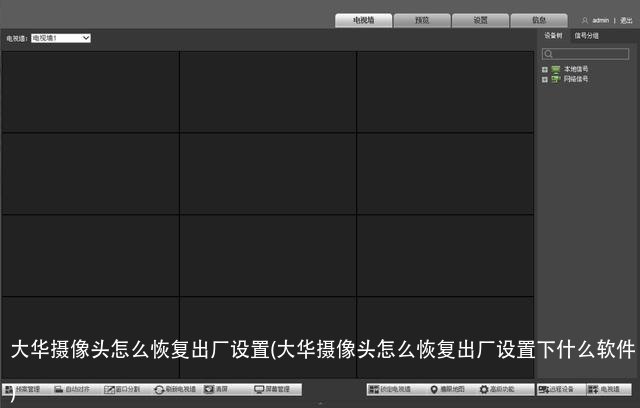Lock the video wall with 锁定电视墙
Image resolution: width=640 pixels, height=408 pixels.
click(x=390, y=389)
